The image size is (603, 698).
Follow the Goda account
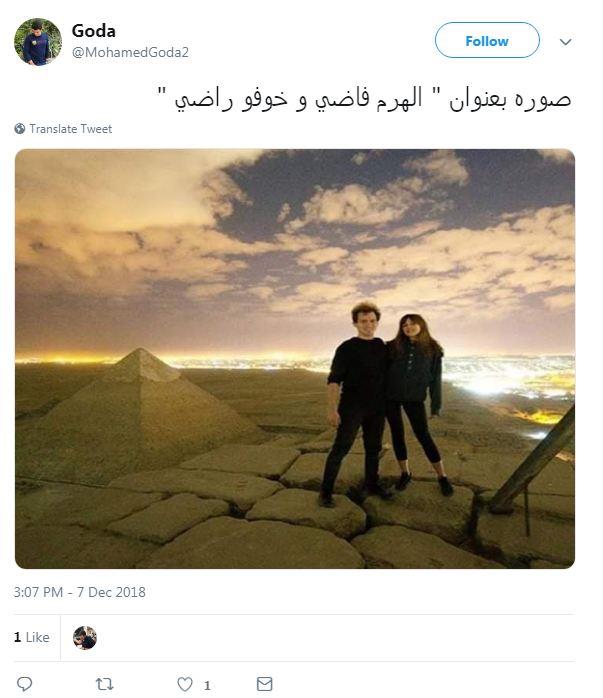click(487, 41)
